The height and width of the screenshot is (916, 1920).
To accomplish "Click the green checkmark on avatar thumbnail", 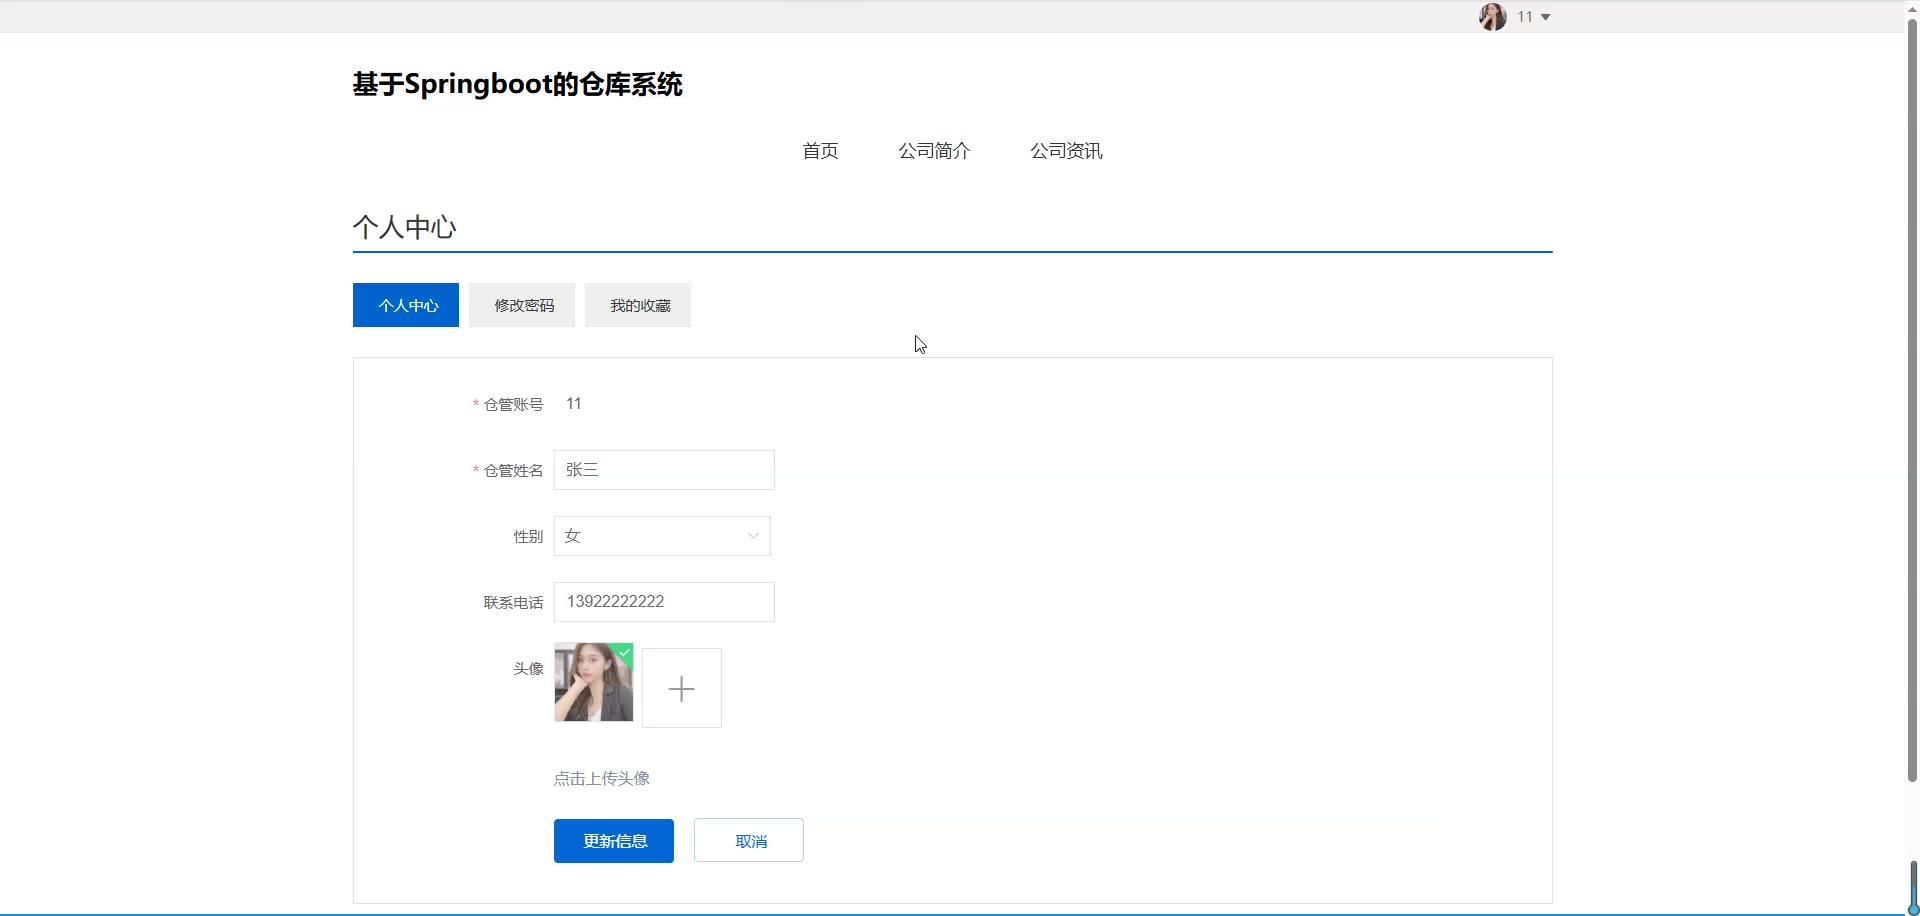I will tap(625, 652).
